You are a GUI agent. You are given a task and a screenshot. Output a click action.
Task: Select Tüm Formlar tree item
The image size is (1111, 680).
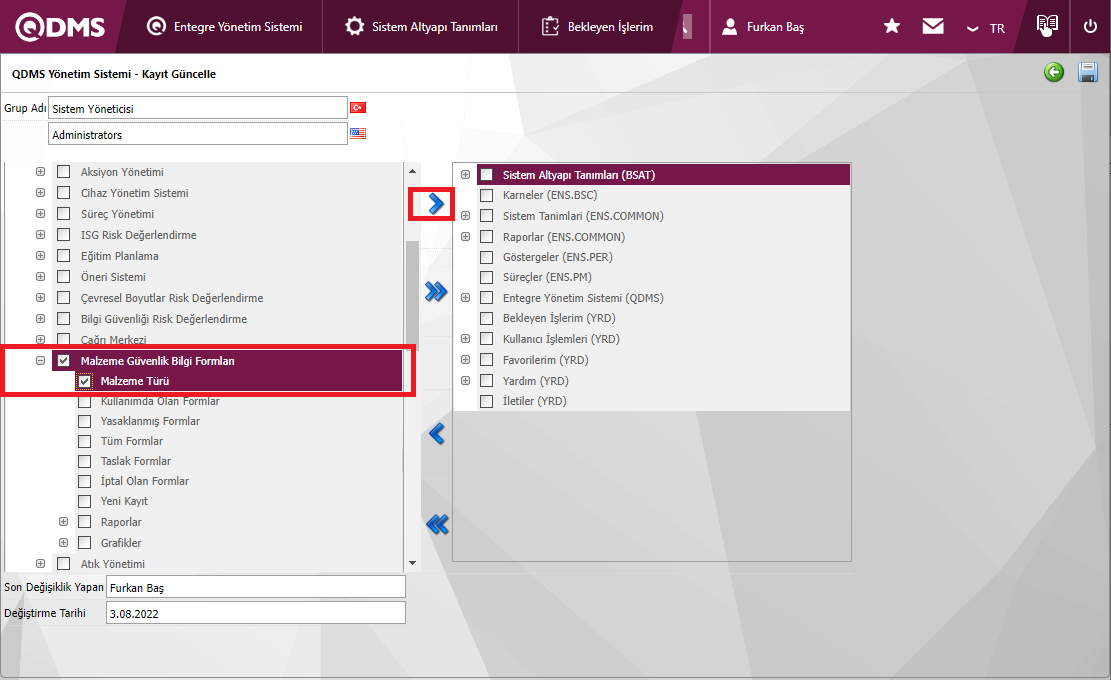pos(132,441)
